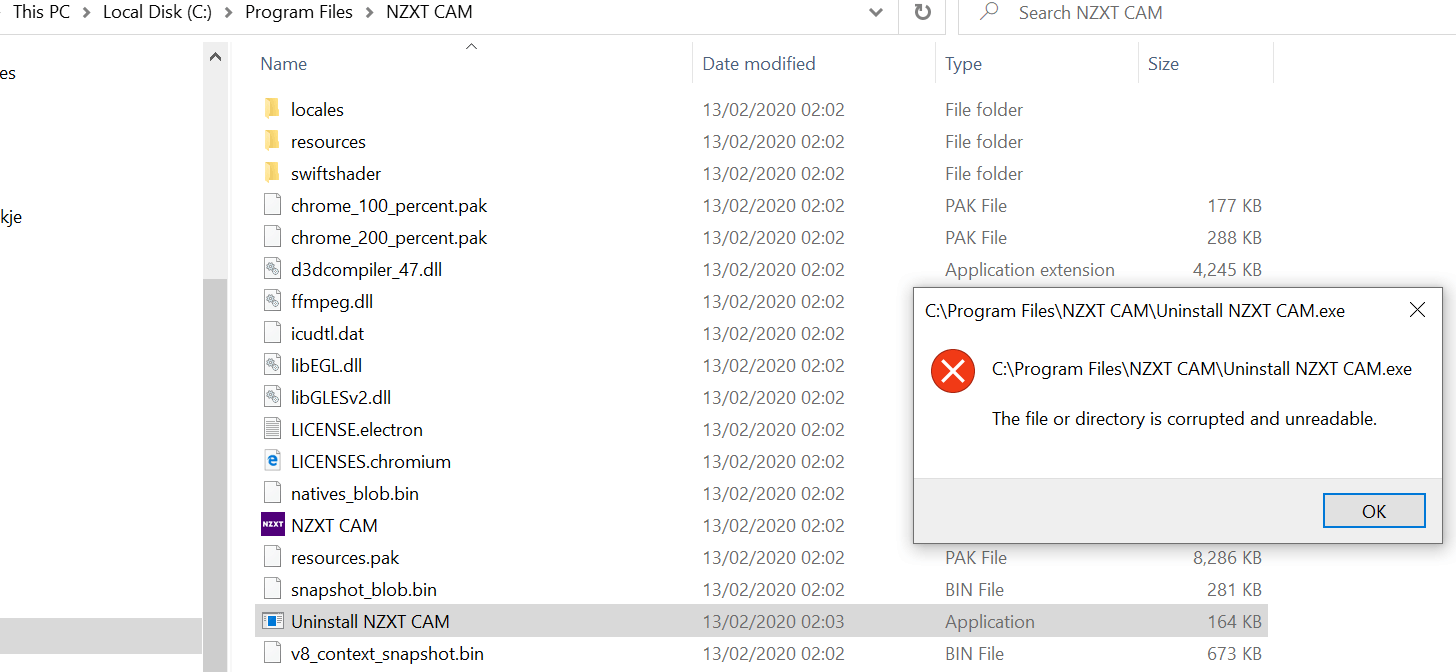Click the natives_blob.bin file icon
This screenshot has width=1456, height=672.
pyautogui.click(x=272, y=493)
